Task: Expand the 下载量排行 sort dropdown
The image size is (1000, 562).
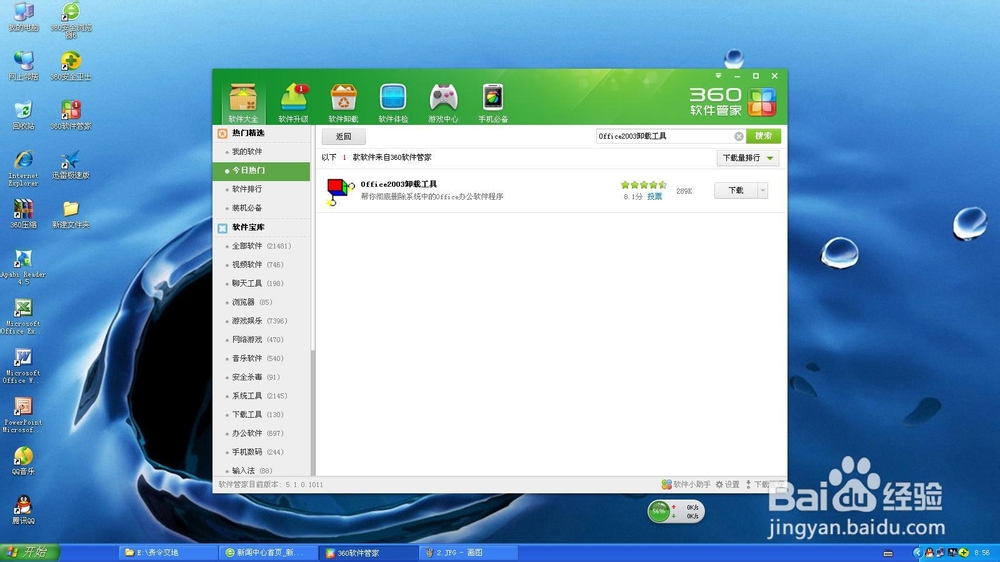Action: pos(747,158)
